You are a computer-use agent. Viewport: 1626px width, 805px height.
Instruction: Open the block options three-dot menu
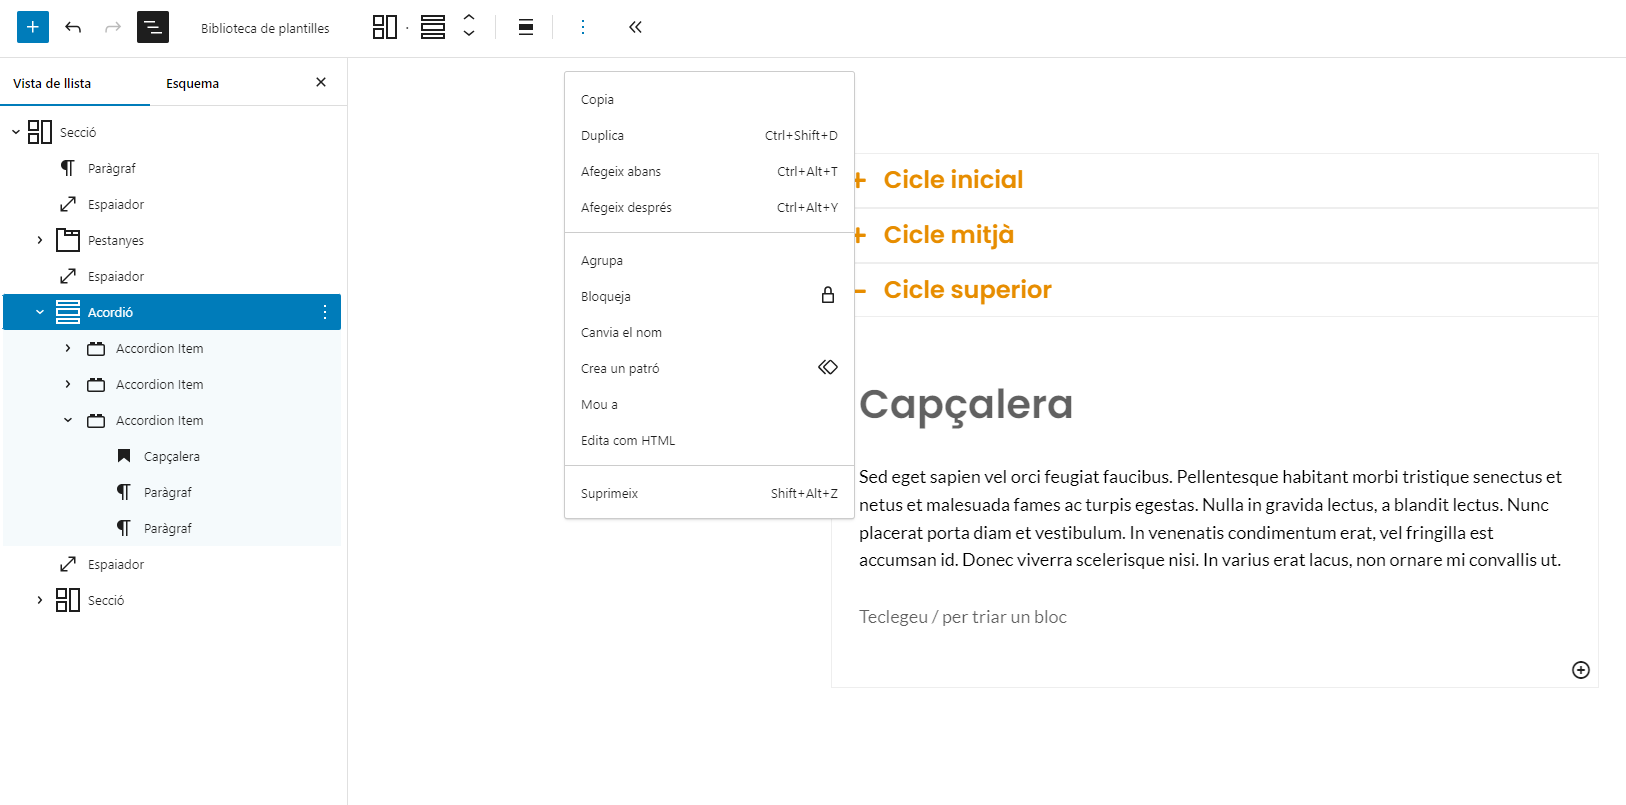point(583,27)
